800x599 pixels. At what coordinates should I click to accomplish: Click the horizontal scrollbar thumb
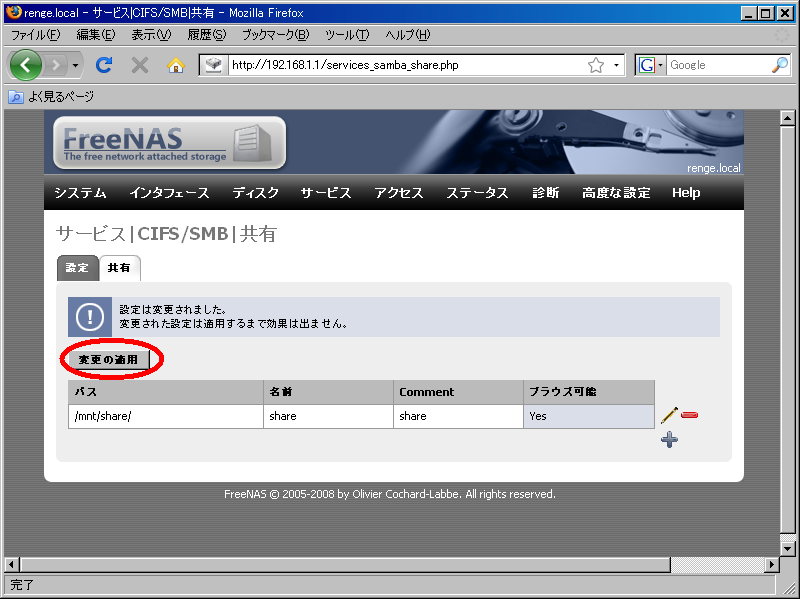pos(345,564)
